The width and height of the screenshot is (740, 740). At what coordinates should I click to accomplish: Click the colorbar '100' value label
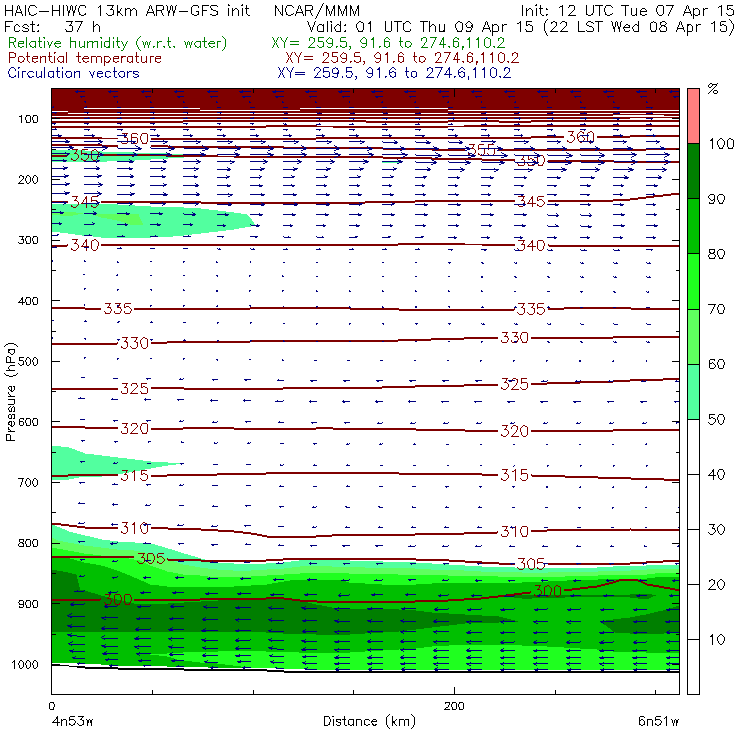click(x=722, y=143)
